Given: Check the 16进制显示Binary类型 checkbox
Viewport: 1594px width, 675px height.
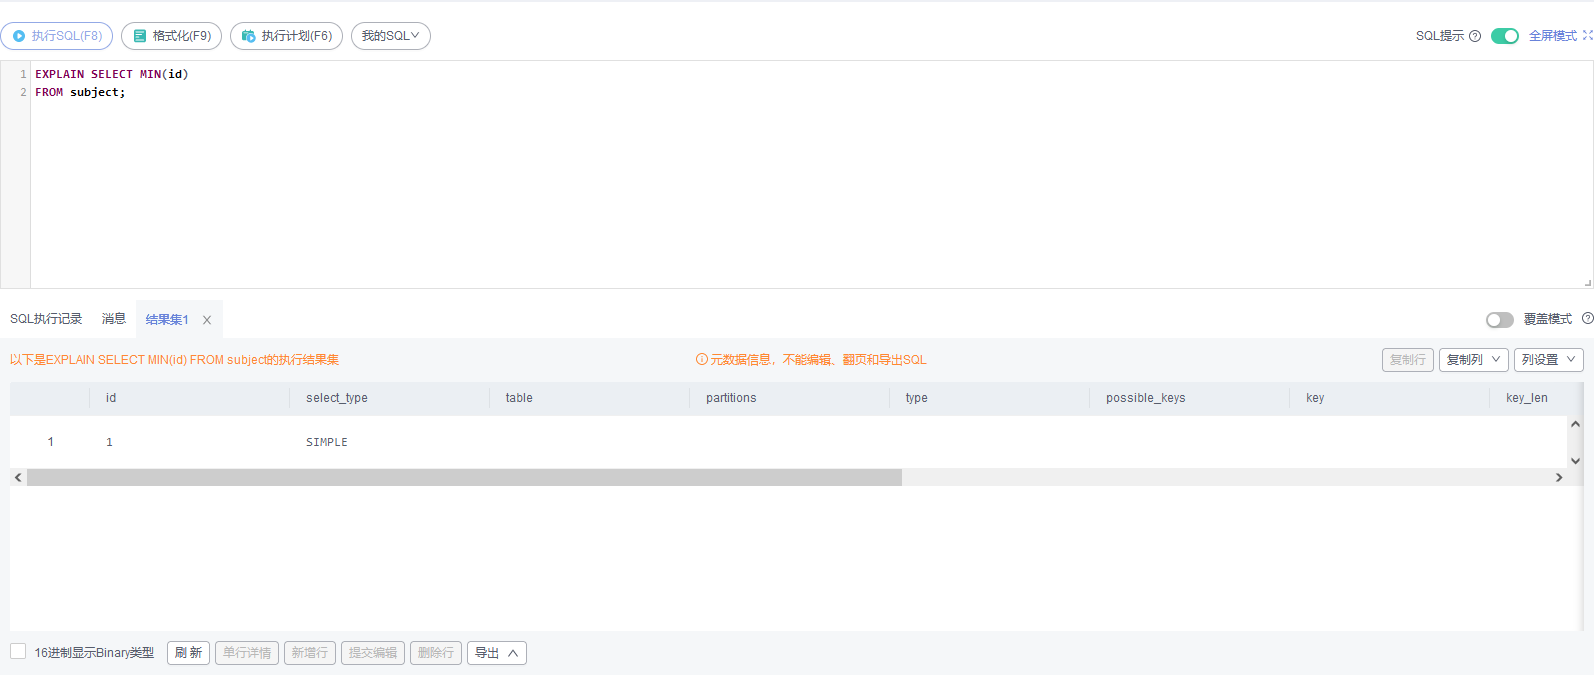Looking at the screenshot, I should point(18,652).
